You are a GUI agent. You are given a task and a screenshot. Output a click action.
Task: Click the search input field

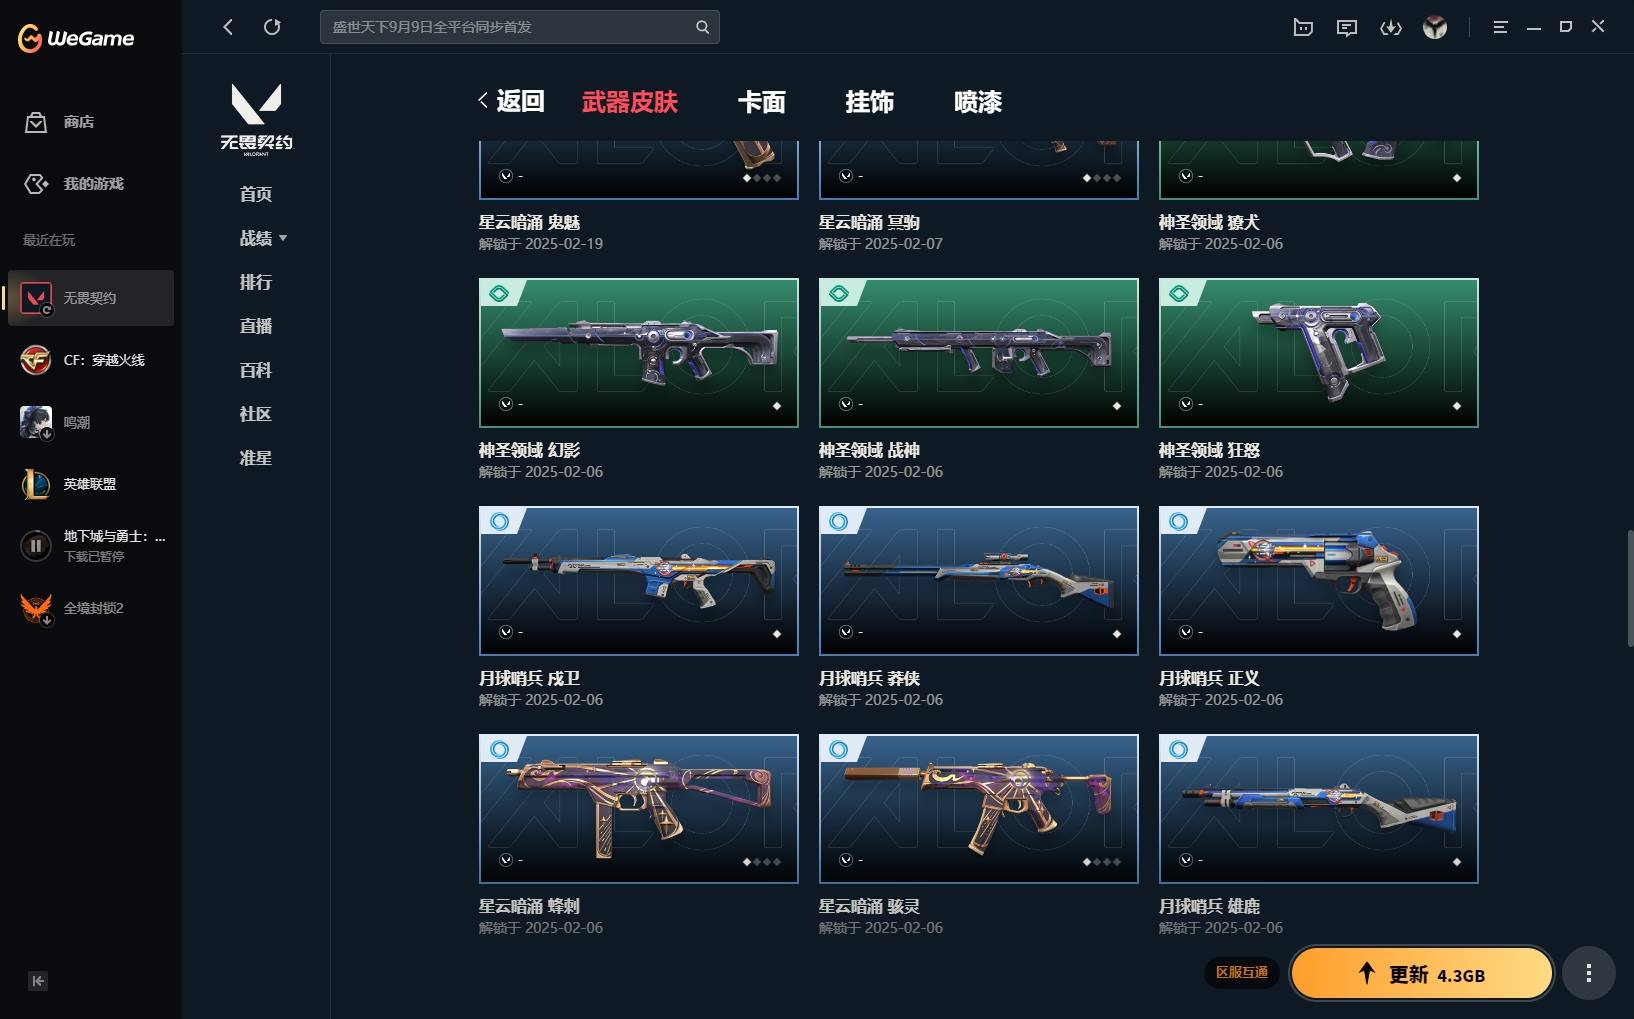click(x=519, y=27)
